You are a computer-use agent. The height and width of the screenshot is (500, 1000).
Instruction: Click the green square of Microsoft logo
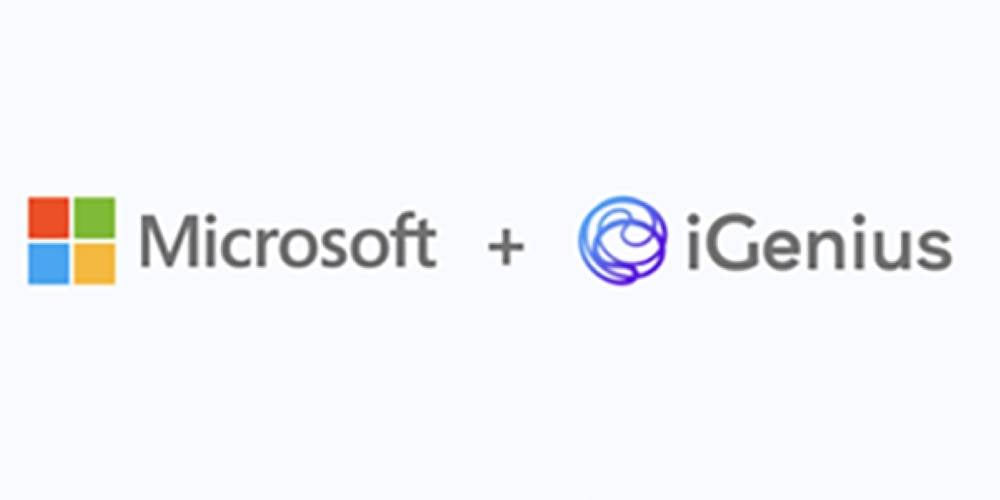[94, 217]
